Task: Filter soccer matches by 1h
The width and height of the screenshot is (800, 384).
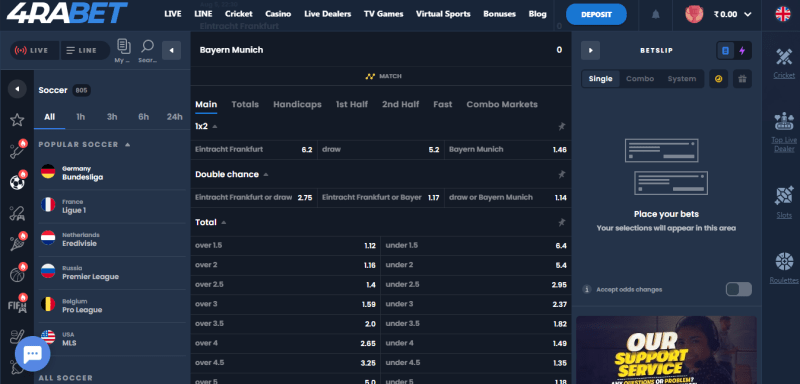Action: tap(81, 117)
